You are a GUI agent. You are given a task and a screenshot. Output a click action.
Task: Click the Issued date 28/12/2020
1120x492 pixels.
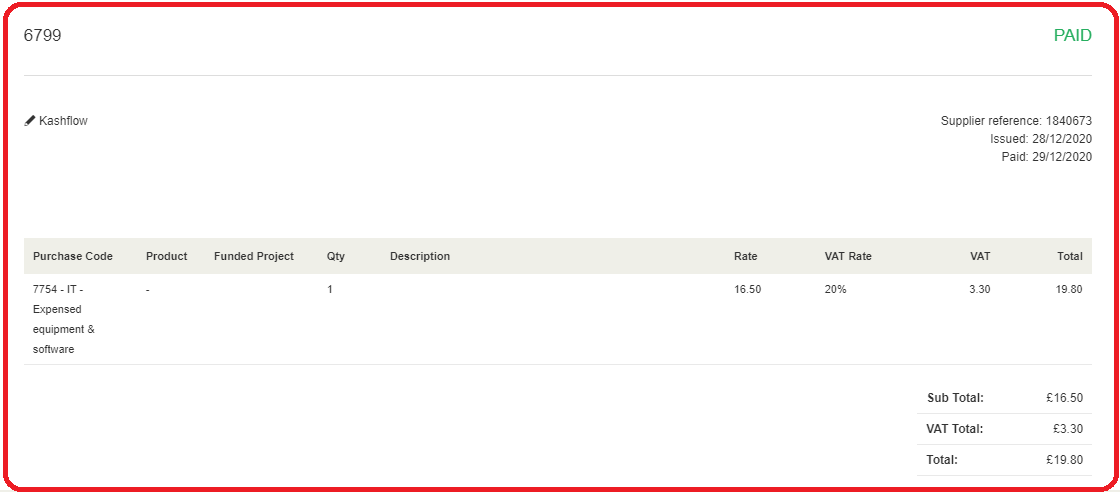coord(1041,139)
